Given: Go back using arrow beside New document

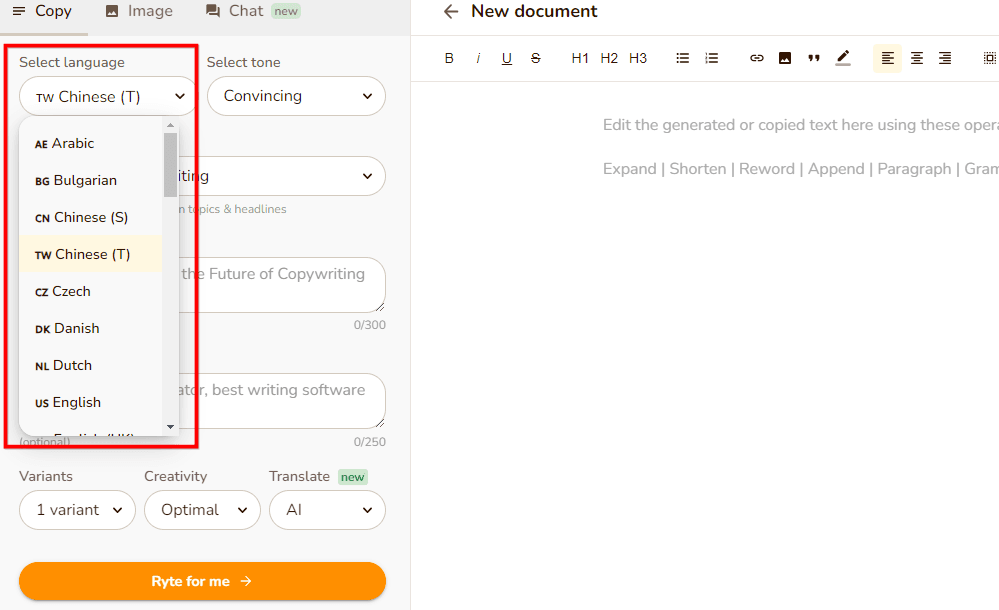Looking at the screenshot, I should click(451, 12).
